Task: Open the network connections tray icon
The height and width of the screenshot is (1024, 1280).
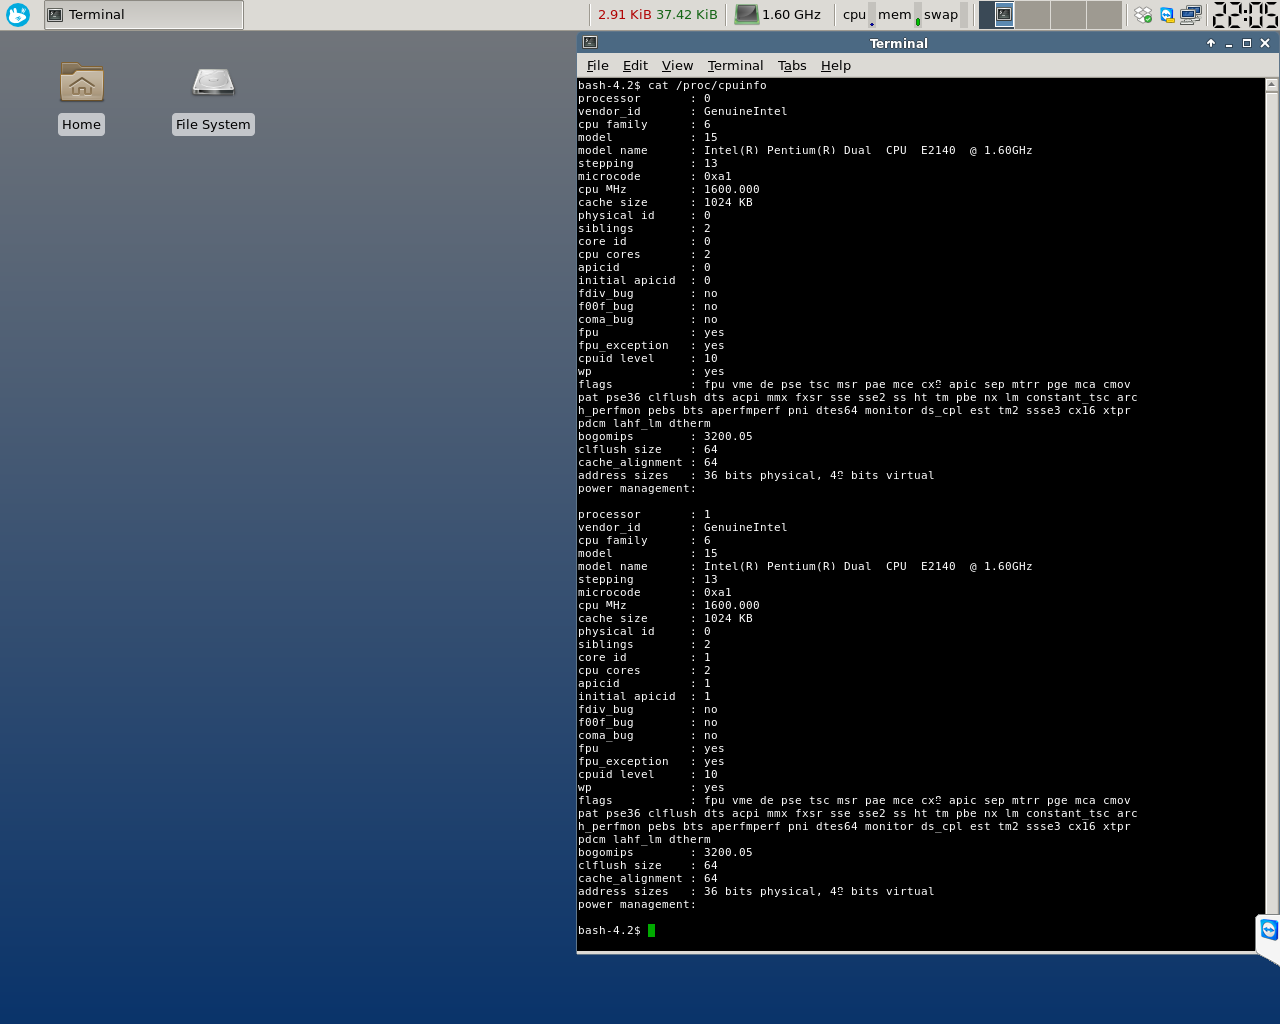Action: pos(1190,15)
